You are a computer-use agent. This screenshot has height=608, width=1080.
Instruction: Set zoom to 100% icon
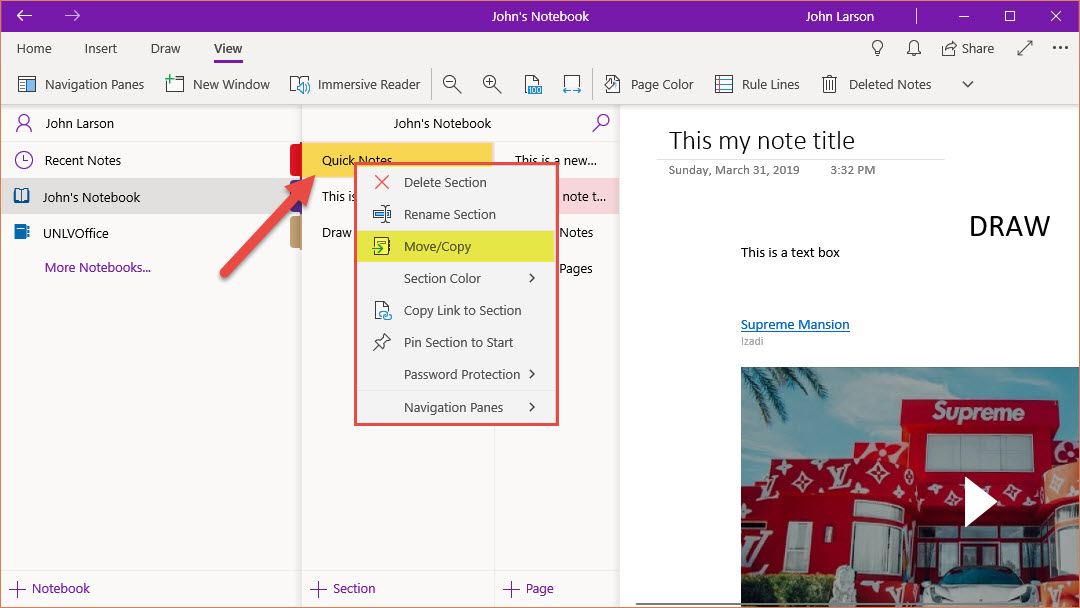(533, 85)
